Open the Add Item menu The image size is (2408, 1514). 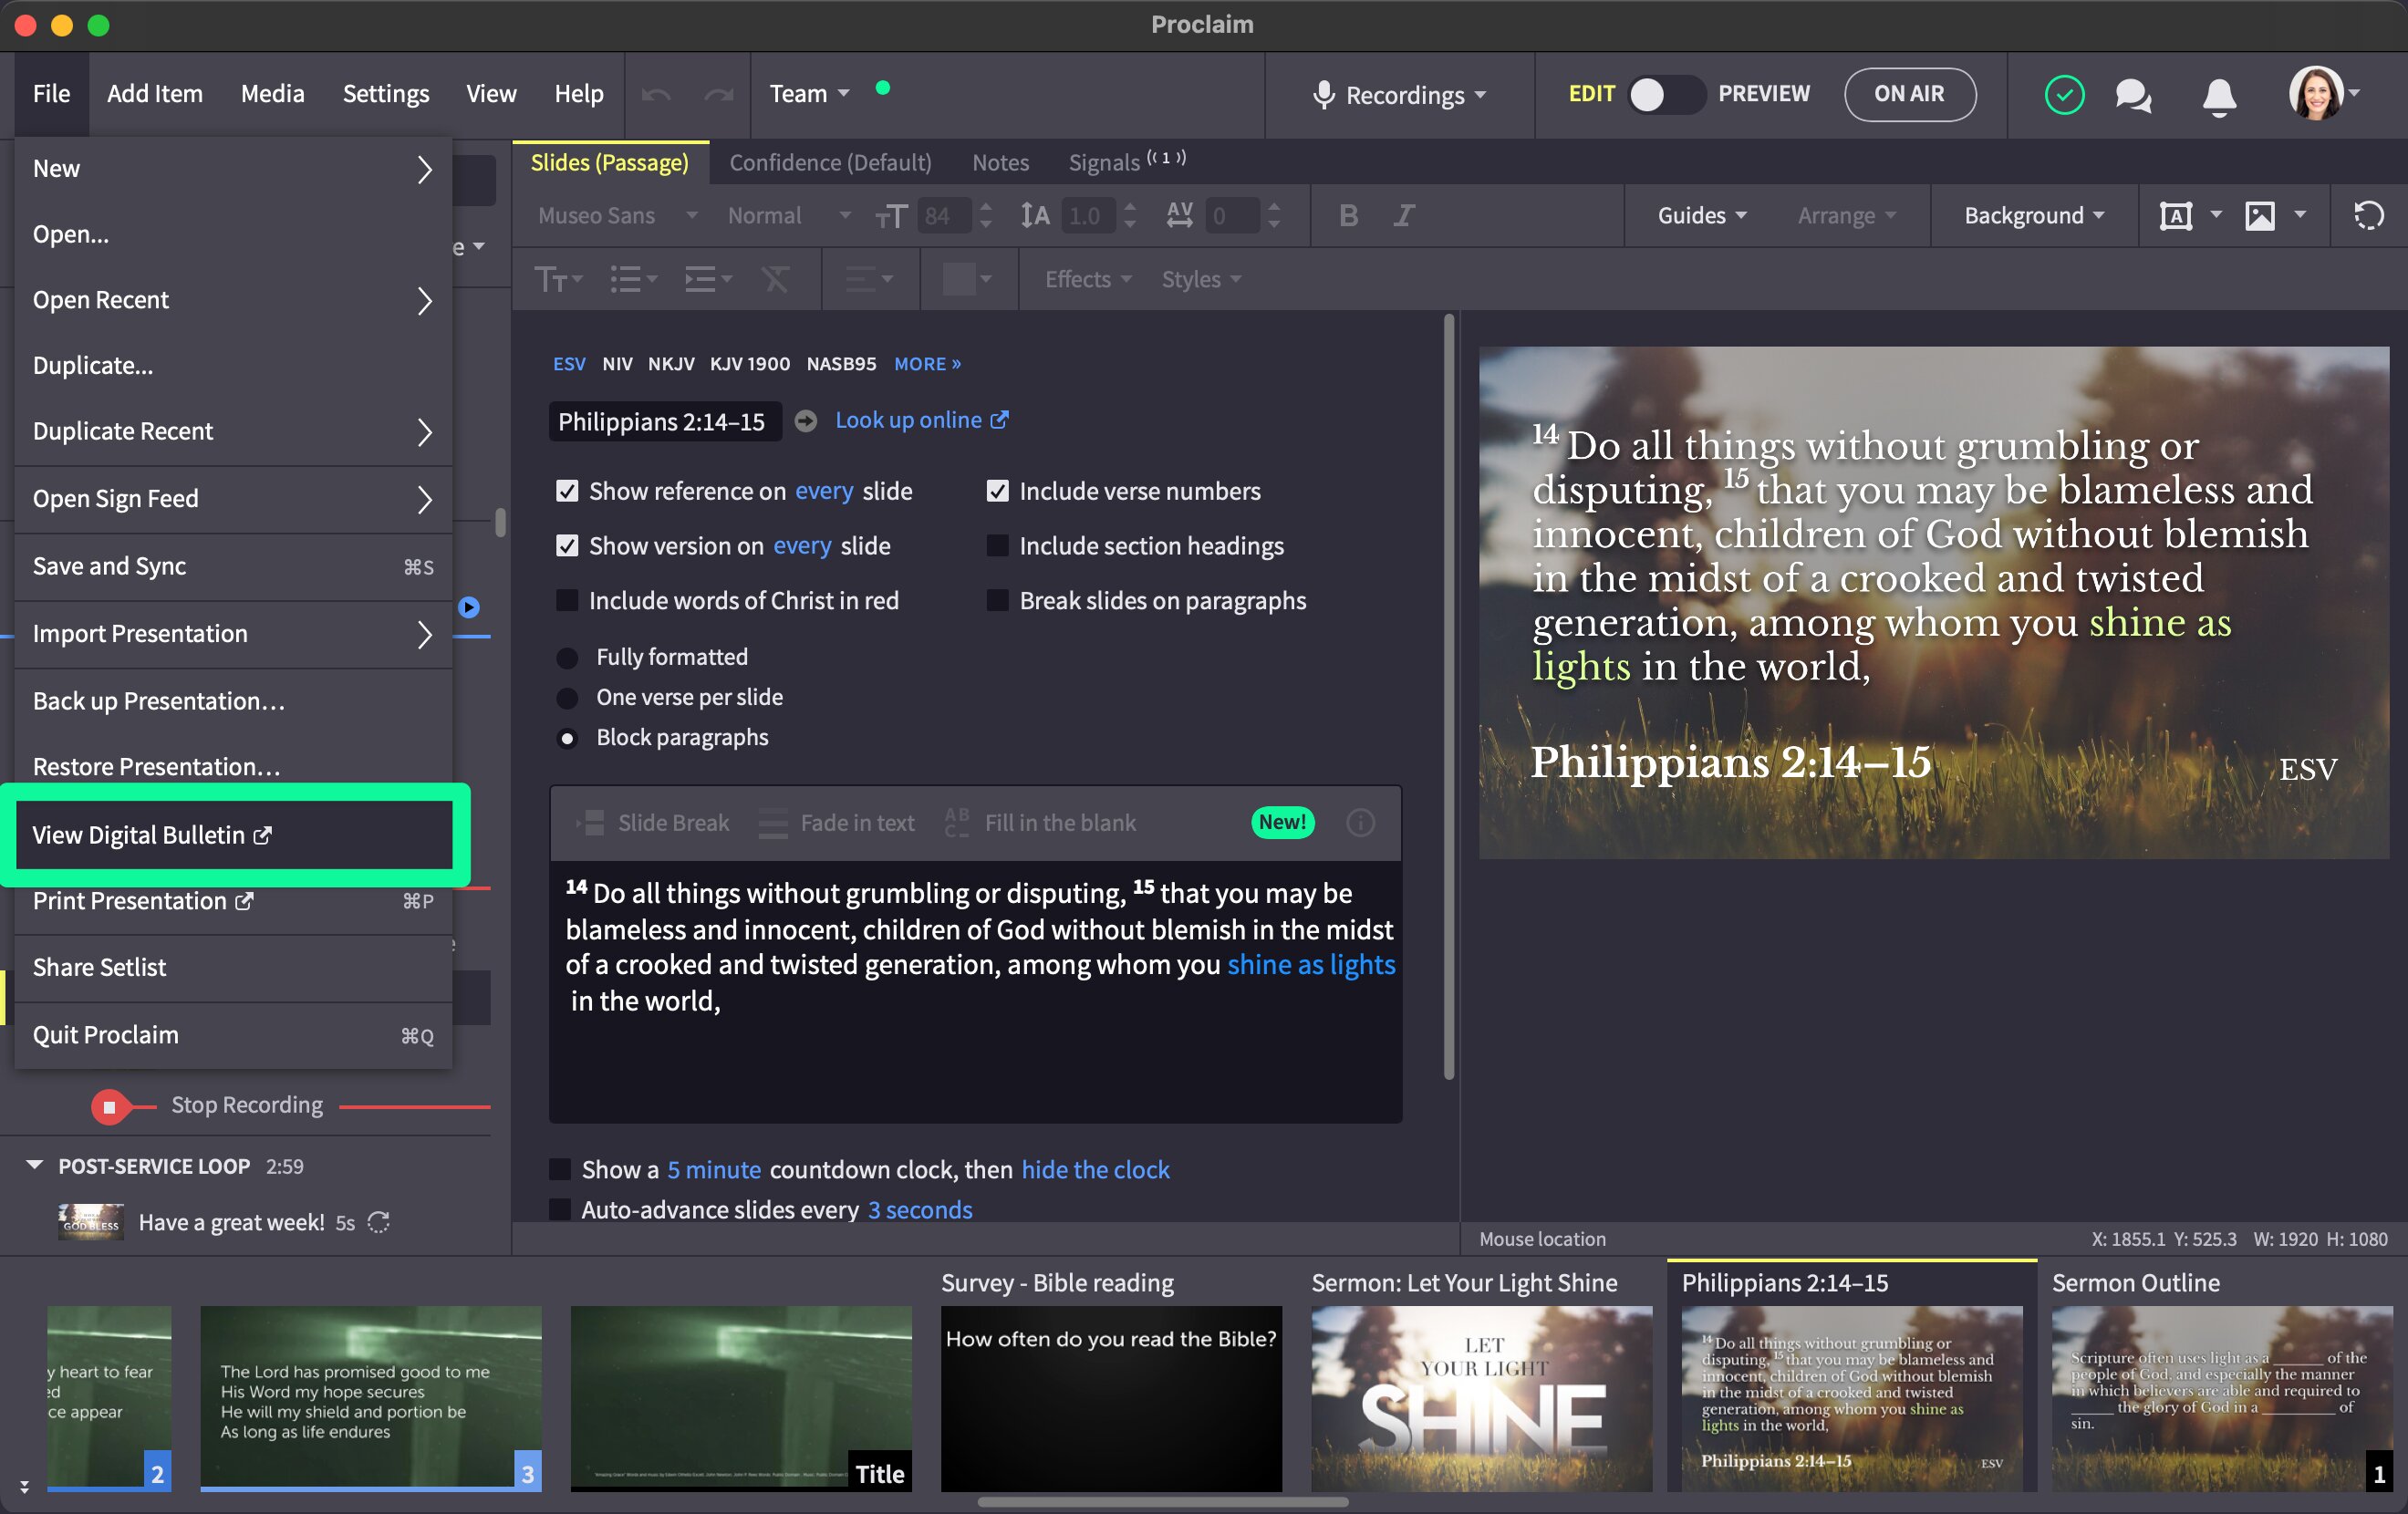pos(155,94)
